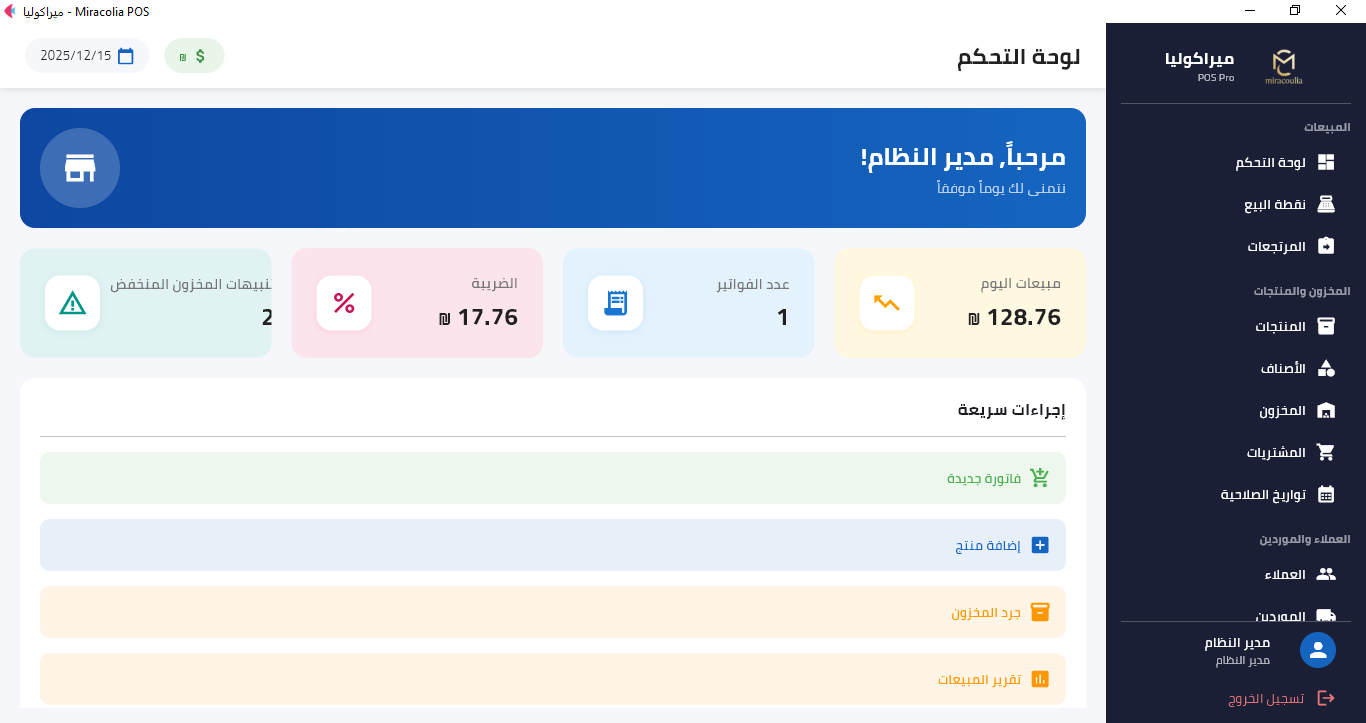1366x723 pixels.
Task: Click the inventory warehouse icon
Action: pyautogui.click(x=1326, y=411)
